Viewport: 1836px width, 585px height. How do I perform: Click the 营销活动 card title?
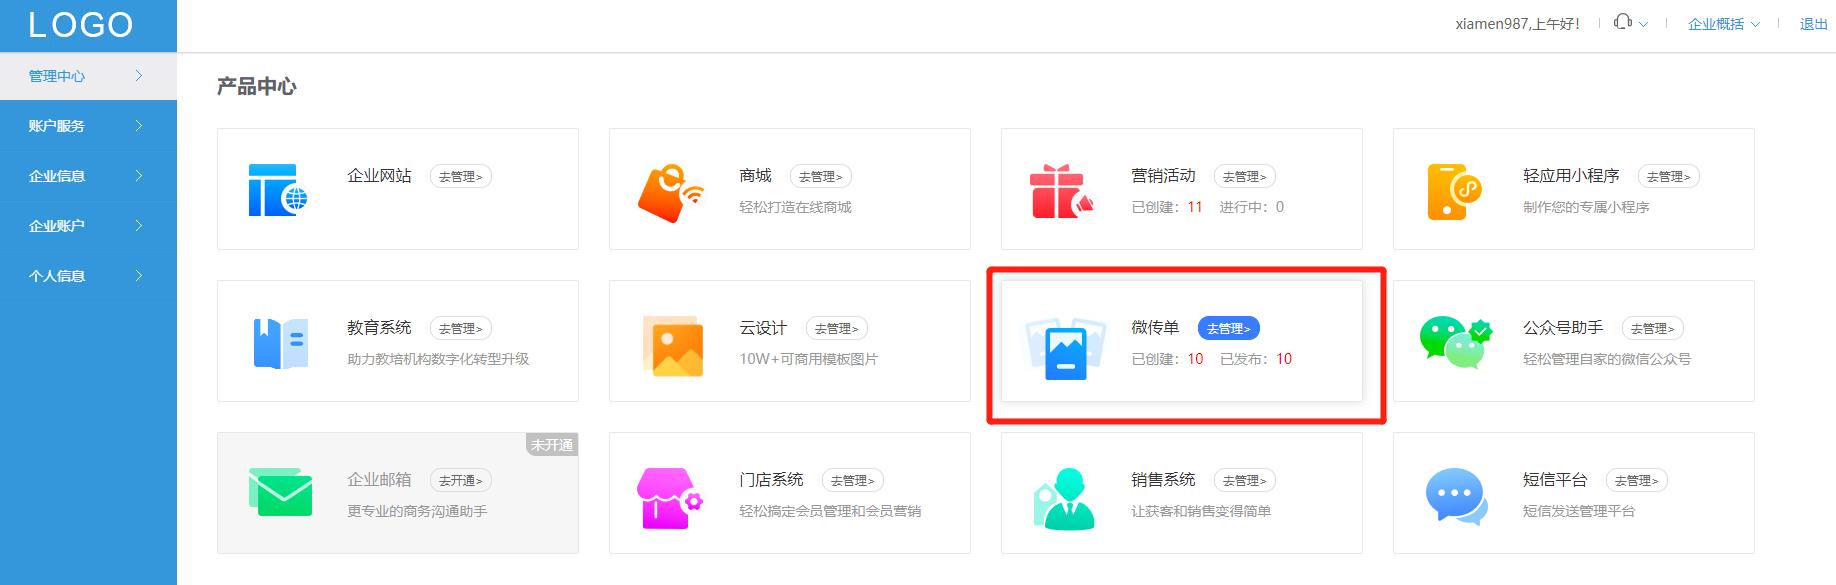point(1163,176)
